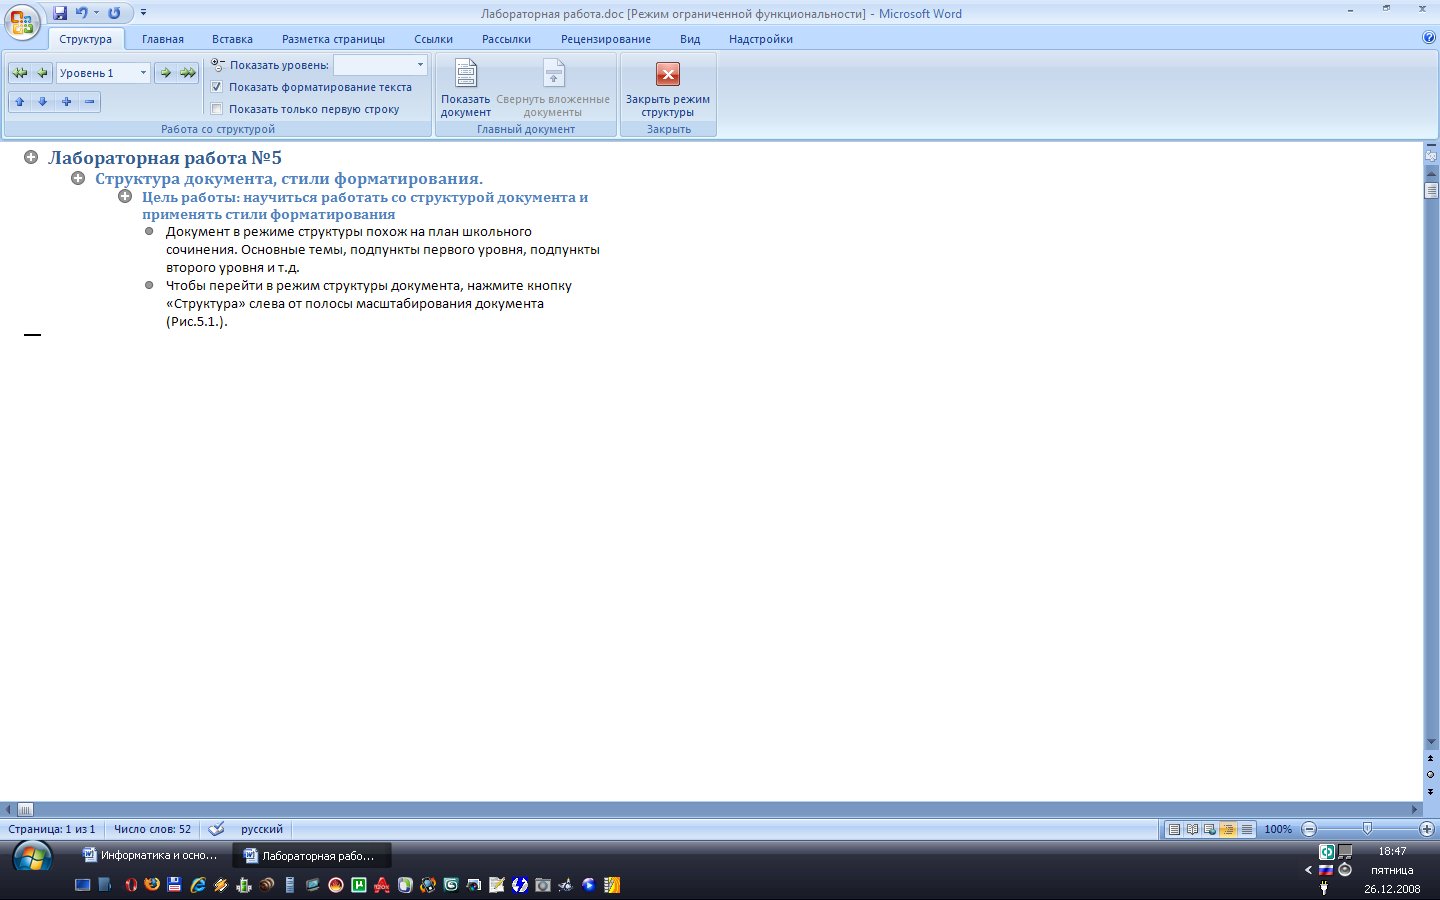Open the Рассылки ribbon tab
The width and height of the screenshot is (1440, 900).
tap(506, 39)
